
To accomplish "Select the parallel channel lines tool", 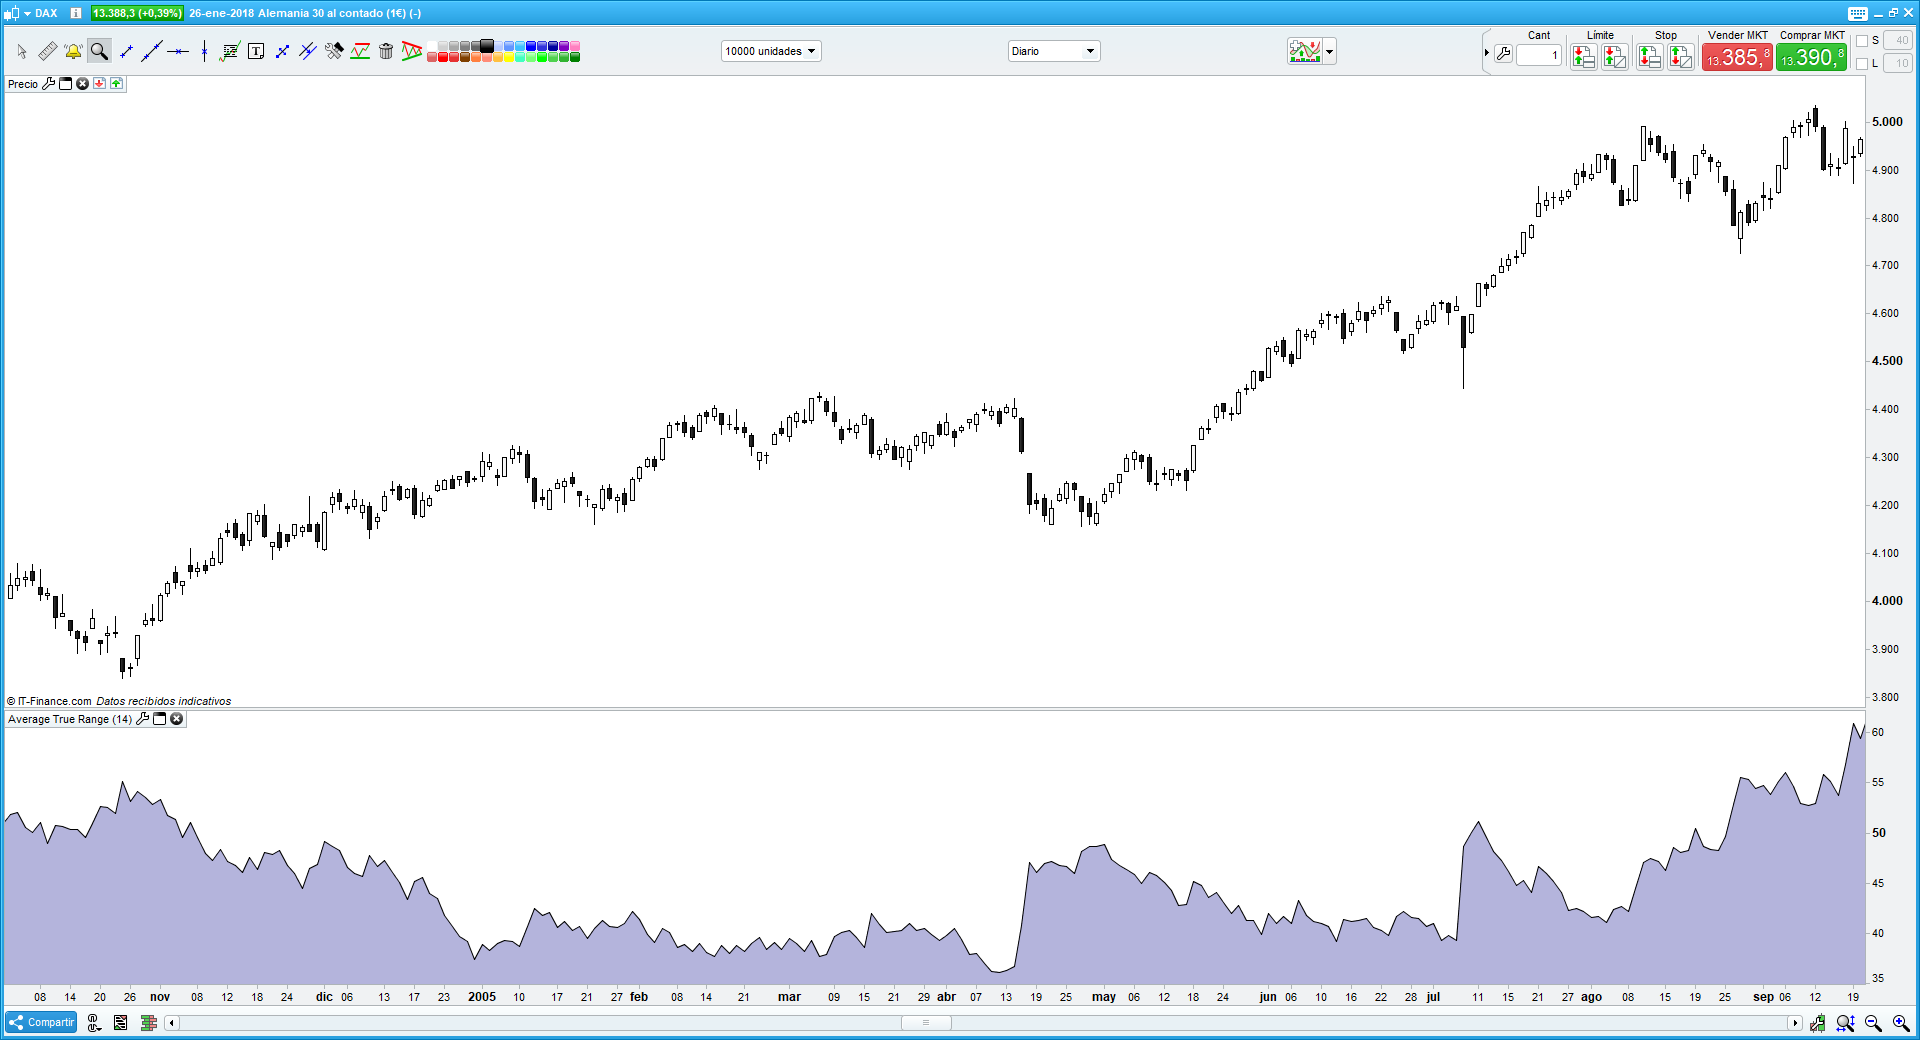I will tap(307, 51).
